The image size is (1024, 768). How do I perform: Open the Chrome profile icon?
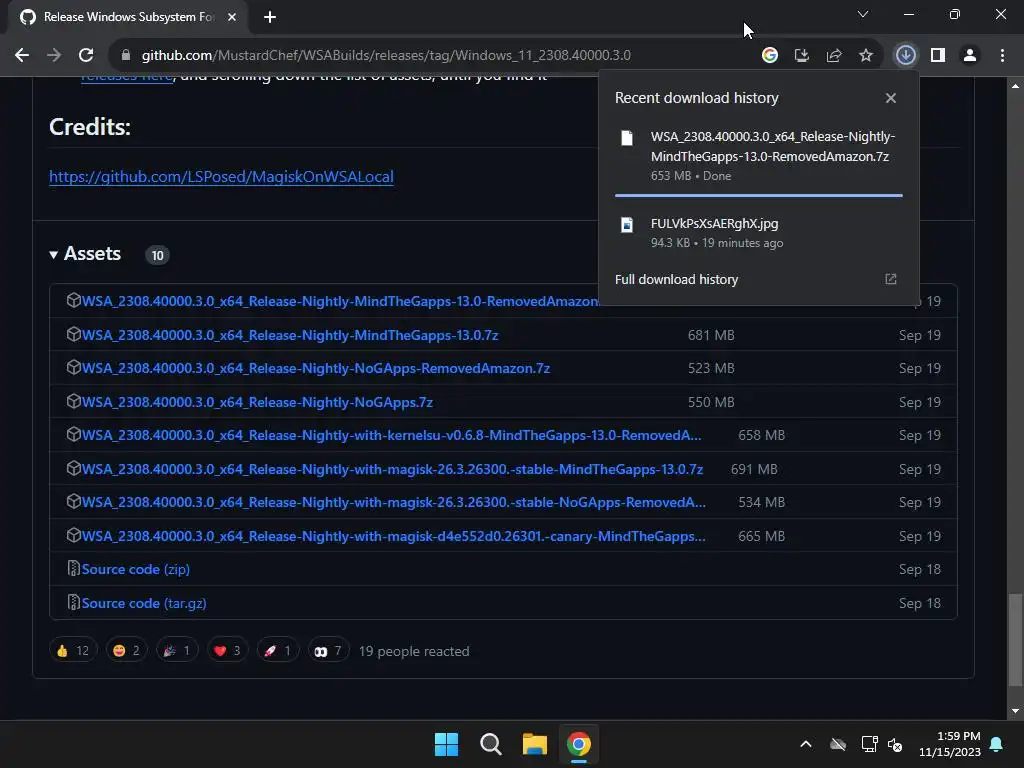[x=970, y=56]
